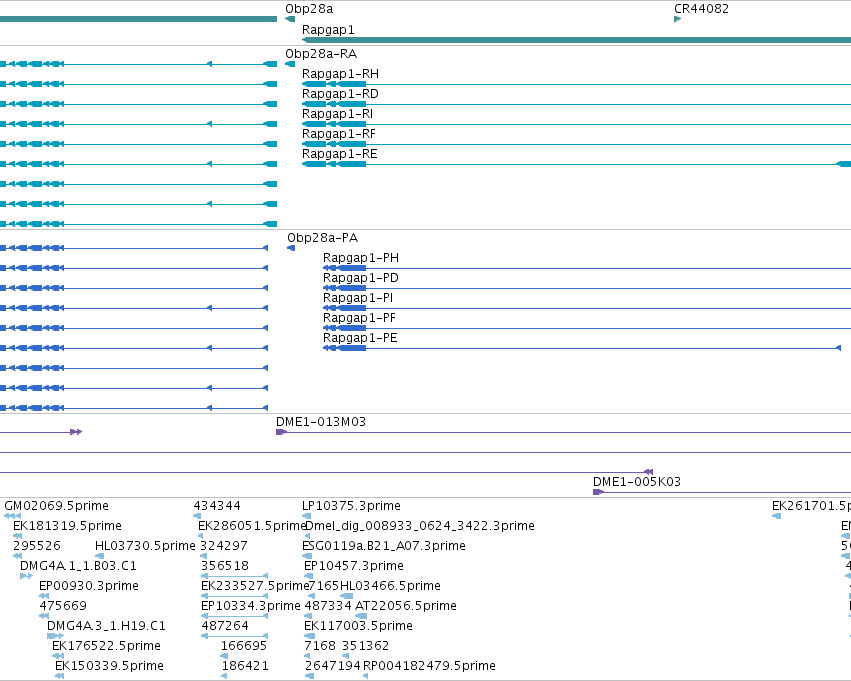The width and height of the screenshot is (851, 681).
Task: Select the Rapgap1-PI CDS label
Action: [x=358, y=298]
